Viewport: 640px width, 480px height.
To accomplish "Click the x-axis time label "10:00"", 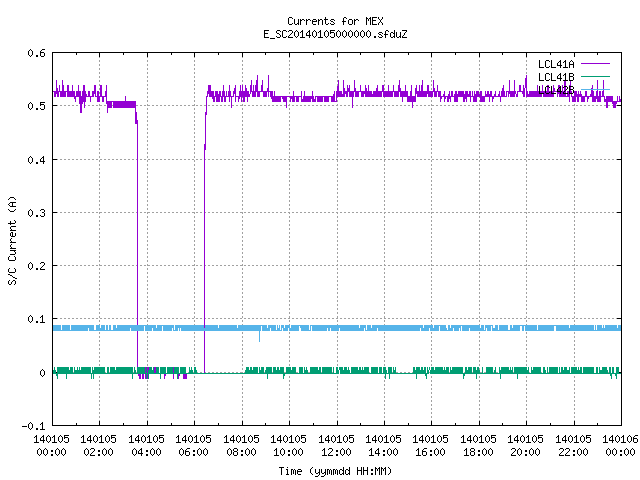I will (288, 452).
